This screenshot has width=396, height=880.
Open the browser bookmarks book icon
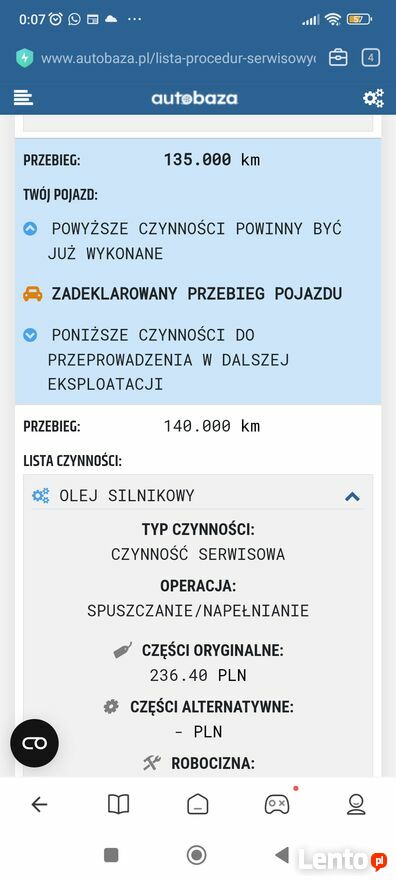118,805
